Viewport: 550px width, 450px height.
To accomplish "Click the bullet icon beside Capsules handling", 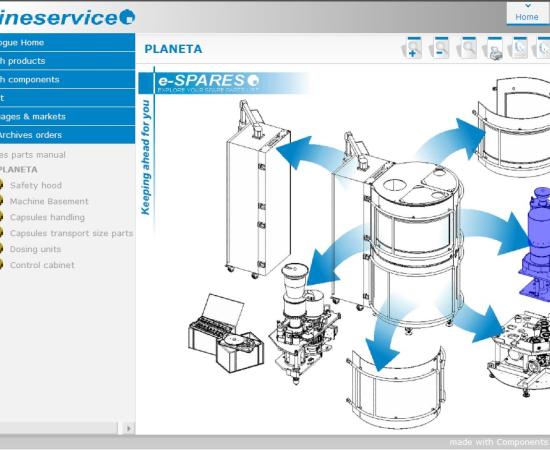I will pos(1,217).
